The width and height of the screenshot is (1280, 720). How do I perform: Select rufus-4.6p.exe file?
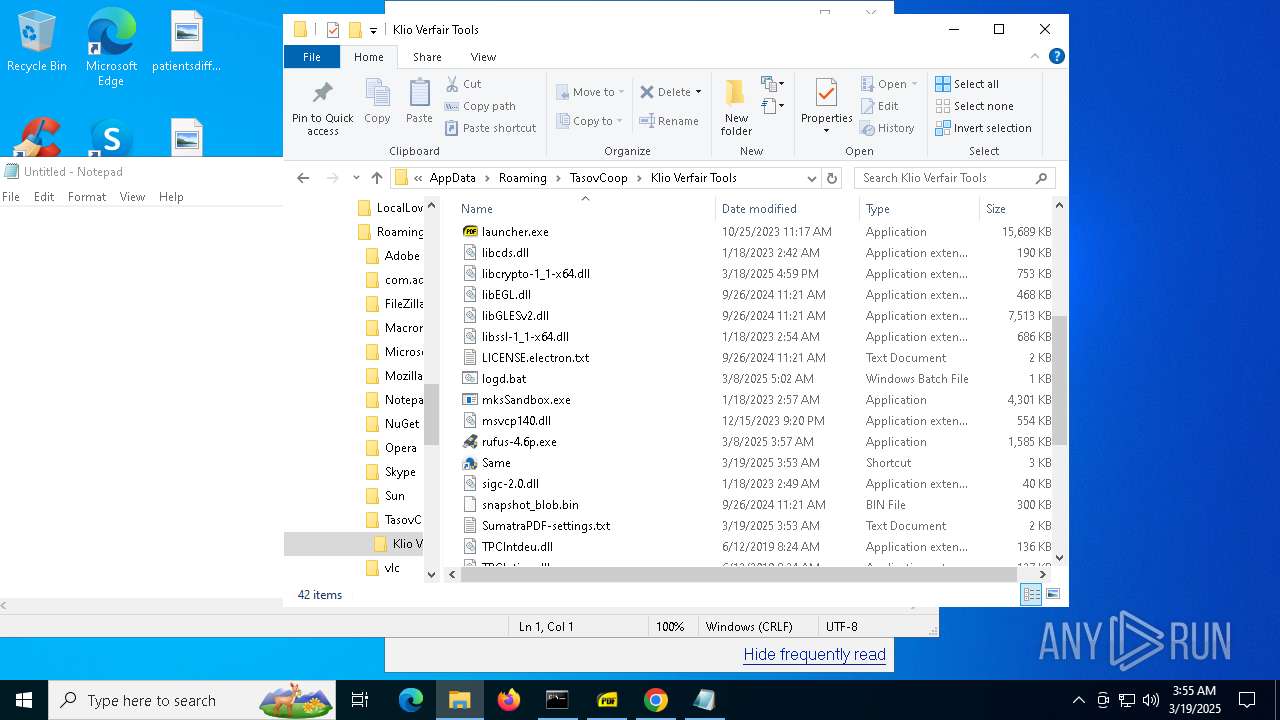519,442
